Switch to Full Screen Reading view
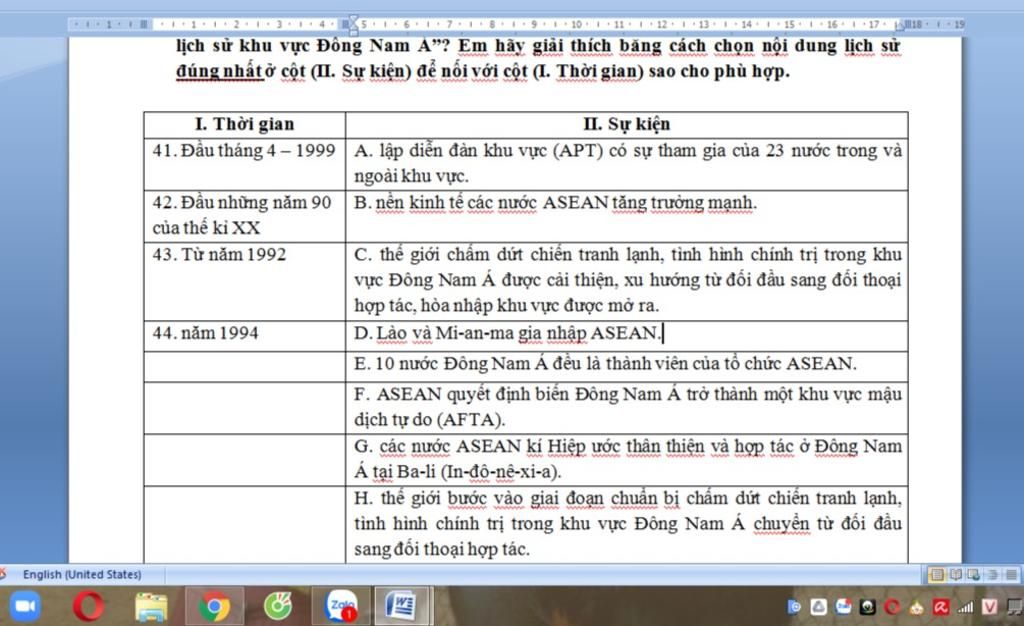This screenshot has width=1024, height=626. click(955, 574)
